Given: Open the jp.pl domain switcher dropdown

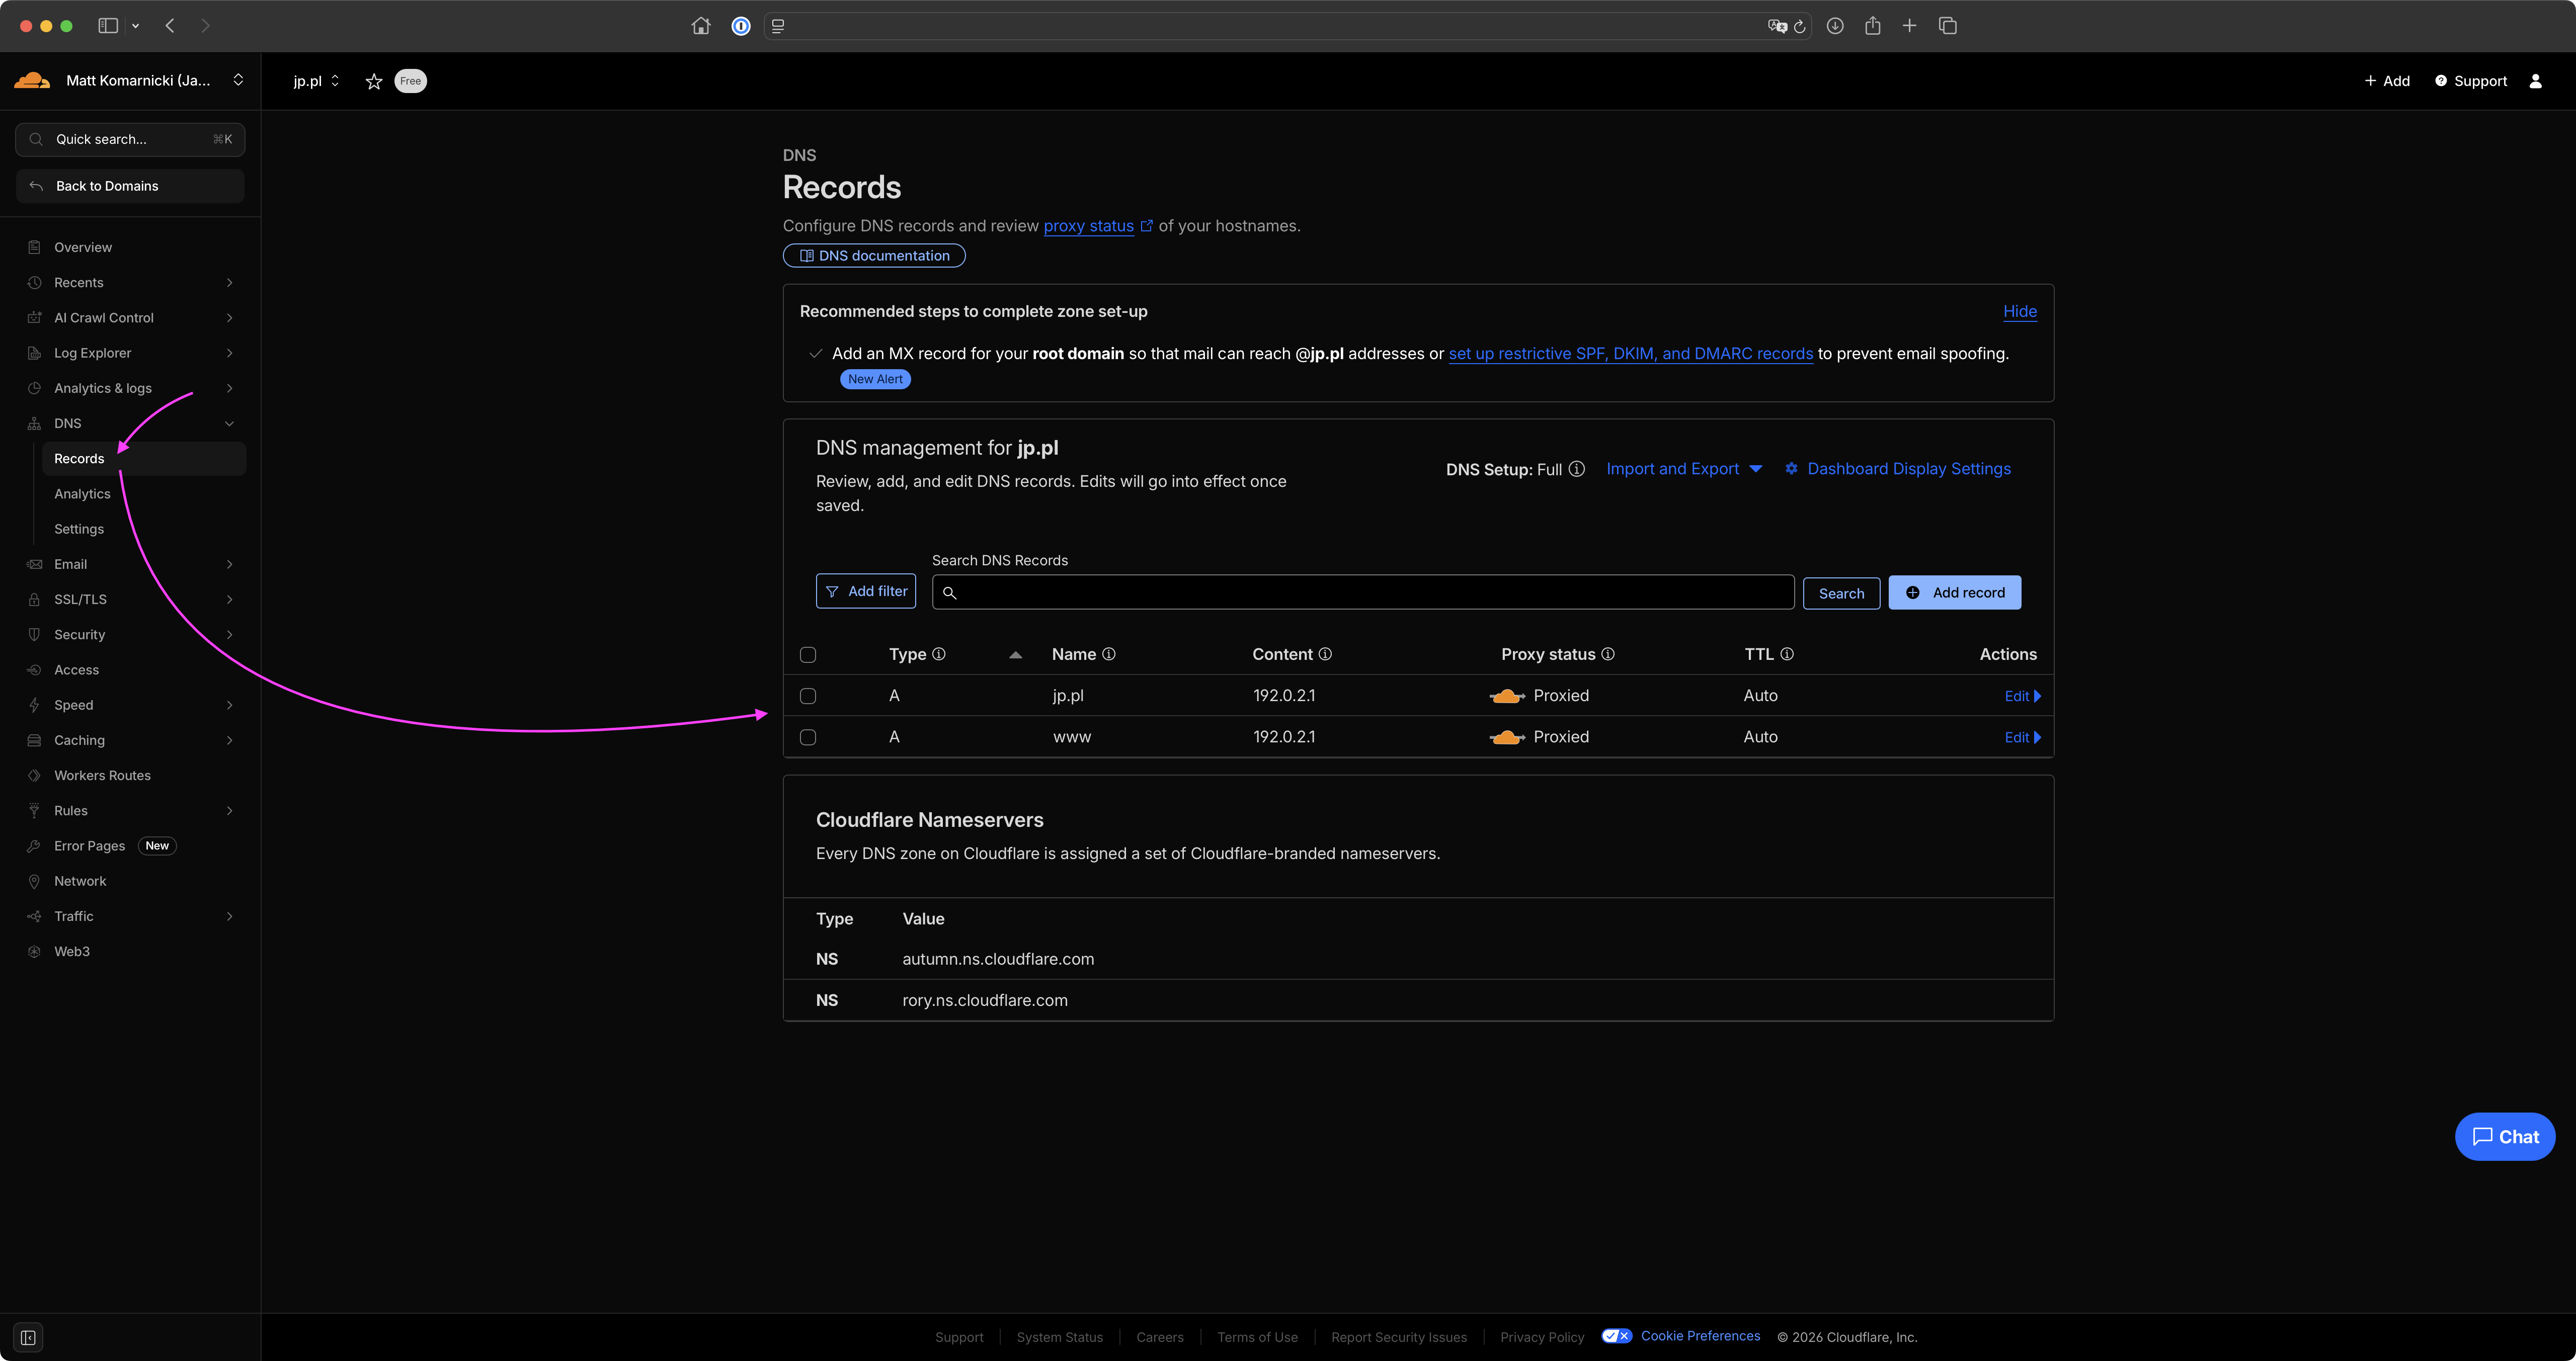Looking at the screenshot, I should coord(316,81).
